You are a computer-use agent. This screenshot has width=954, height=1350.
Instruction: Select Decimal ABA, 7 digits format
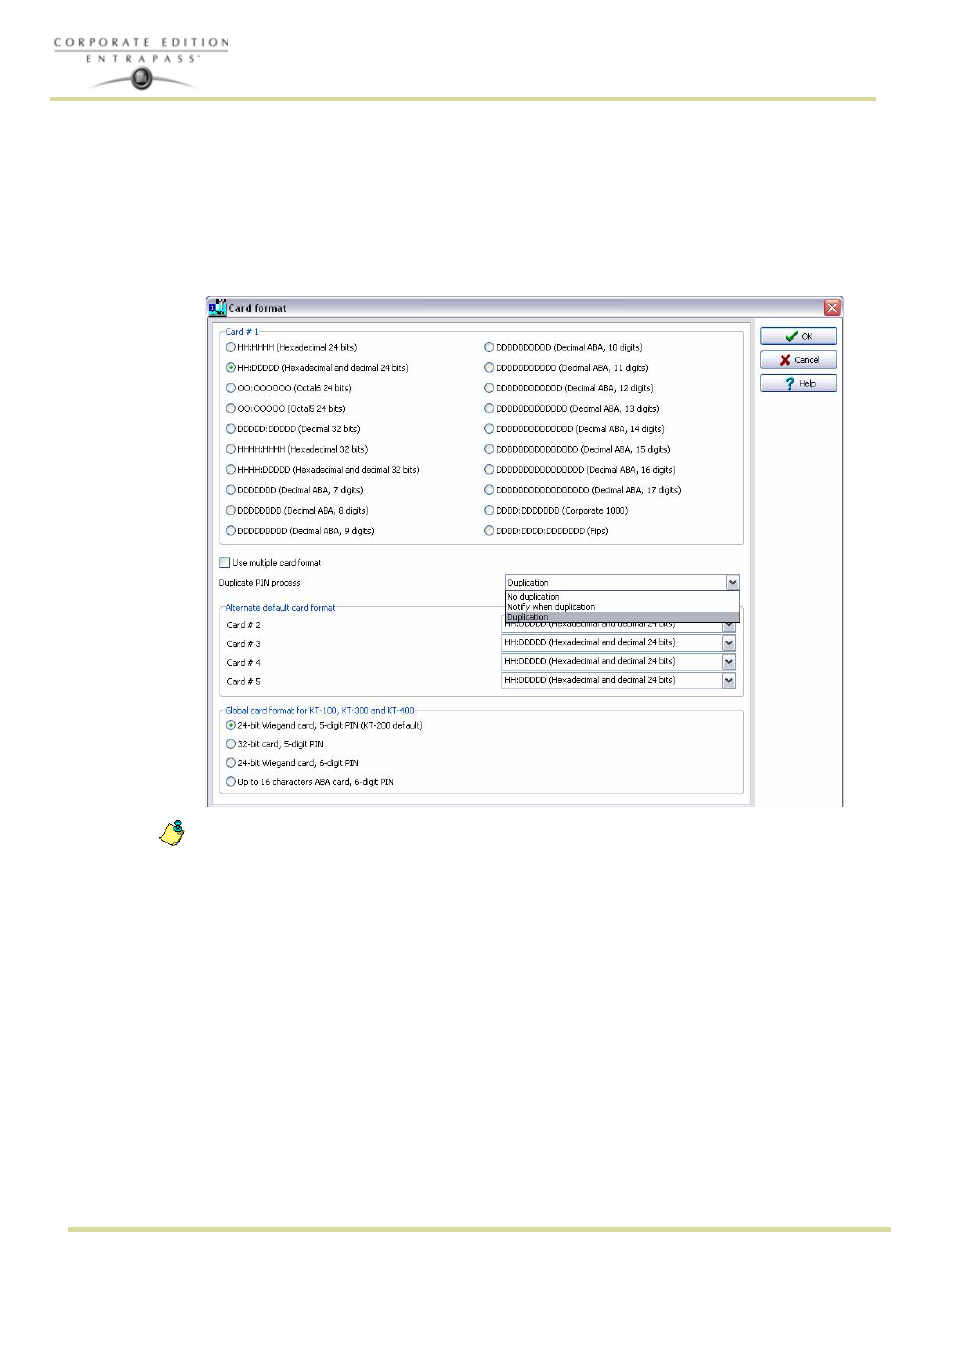[x=231, y=491]
